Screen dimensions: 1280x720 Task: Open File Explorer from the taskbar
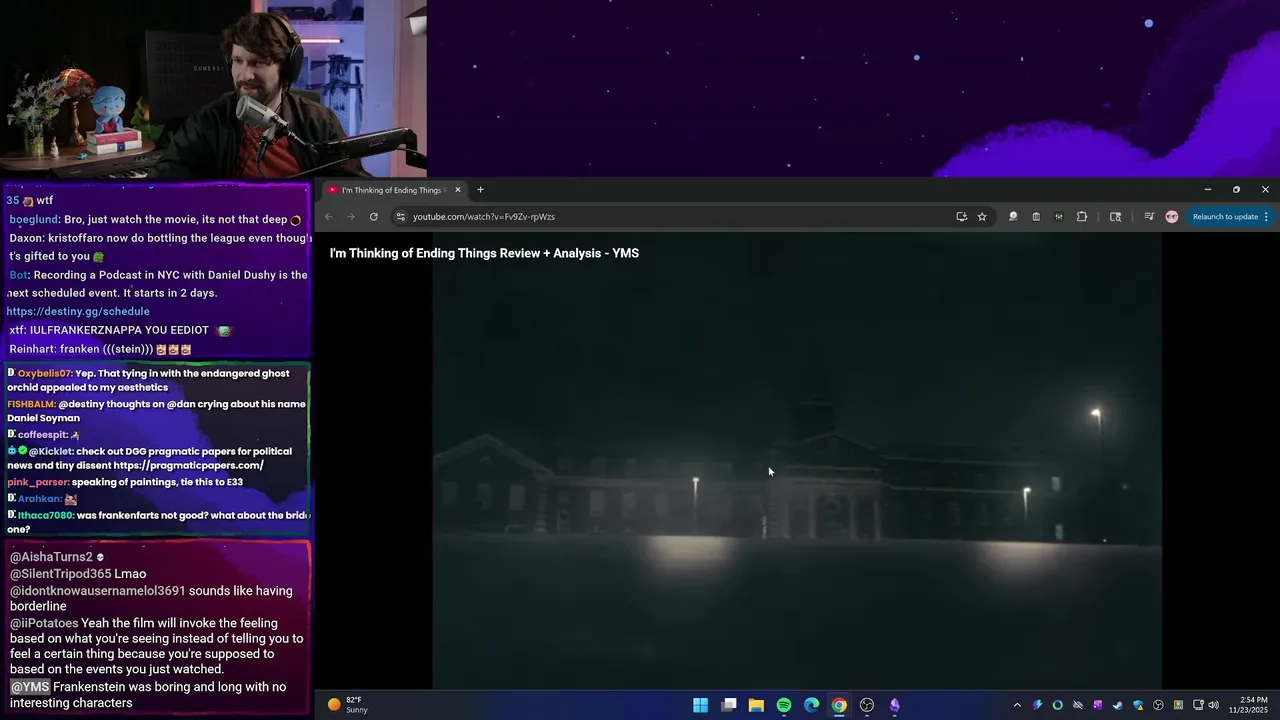pos(756,705)
